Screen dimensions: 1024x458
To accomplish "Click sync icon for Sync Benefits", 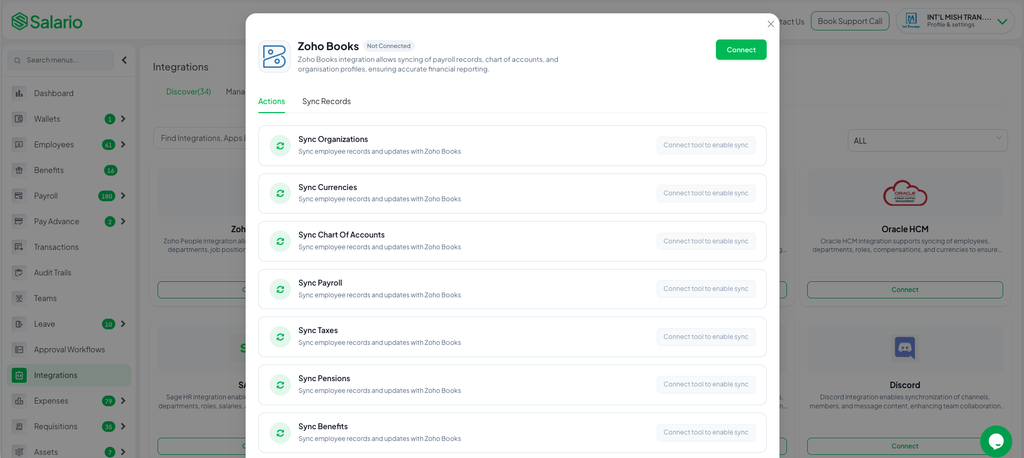I will pos(280,433).
